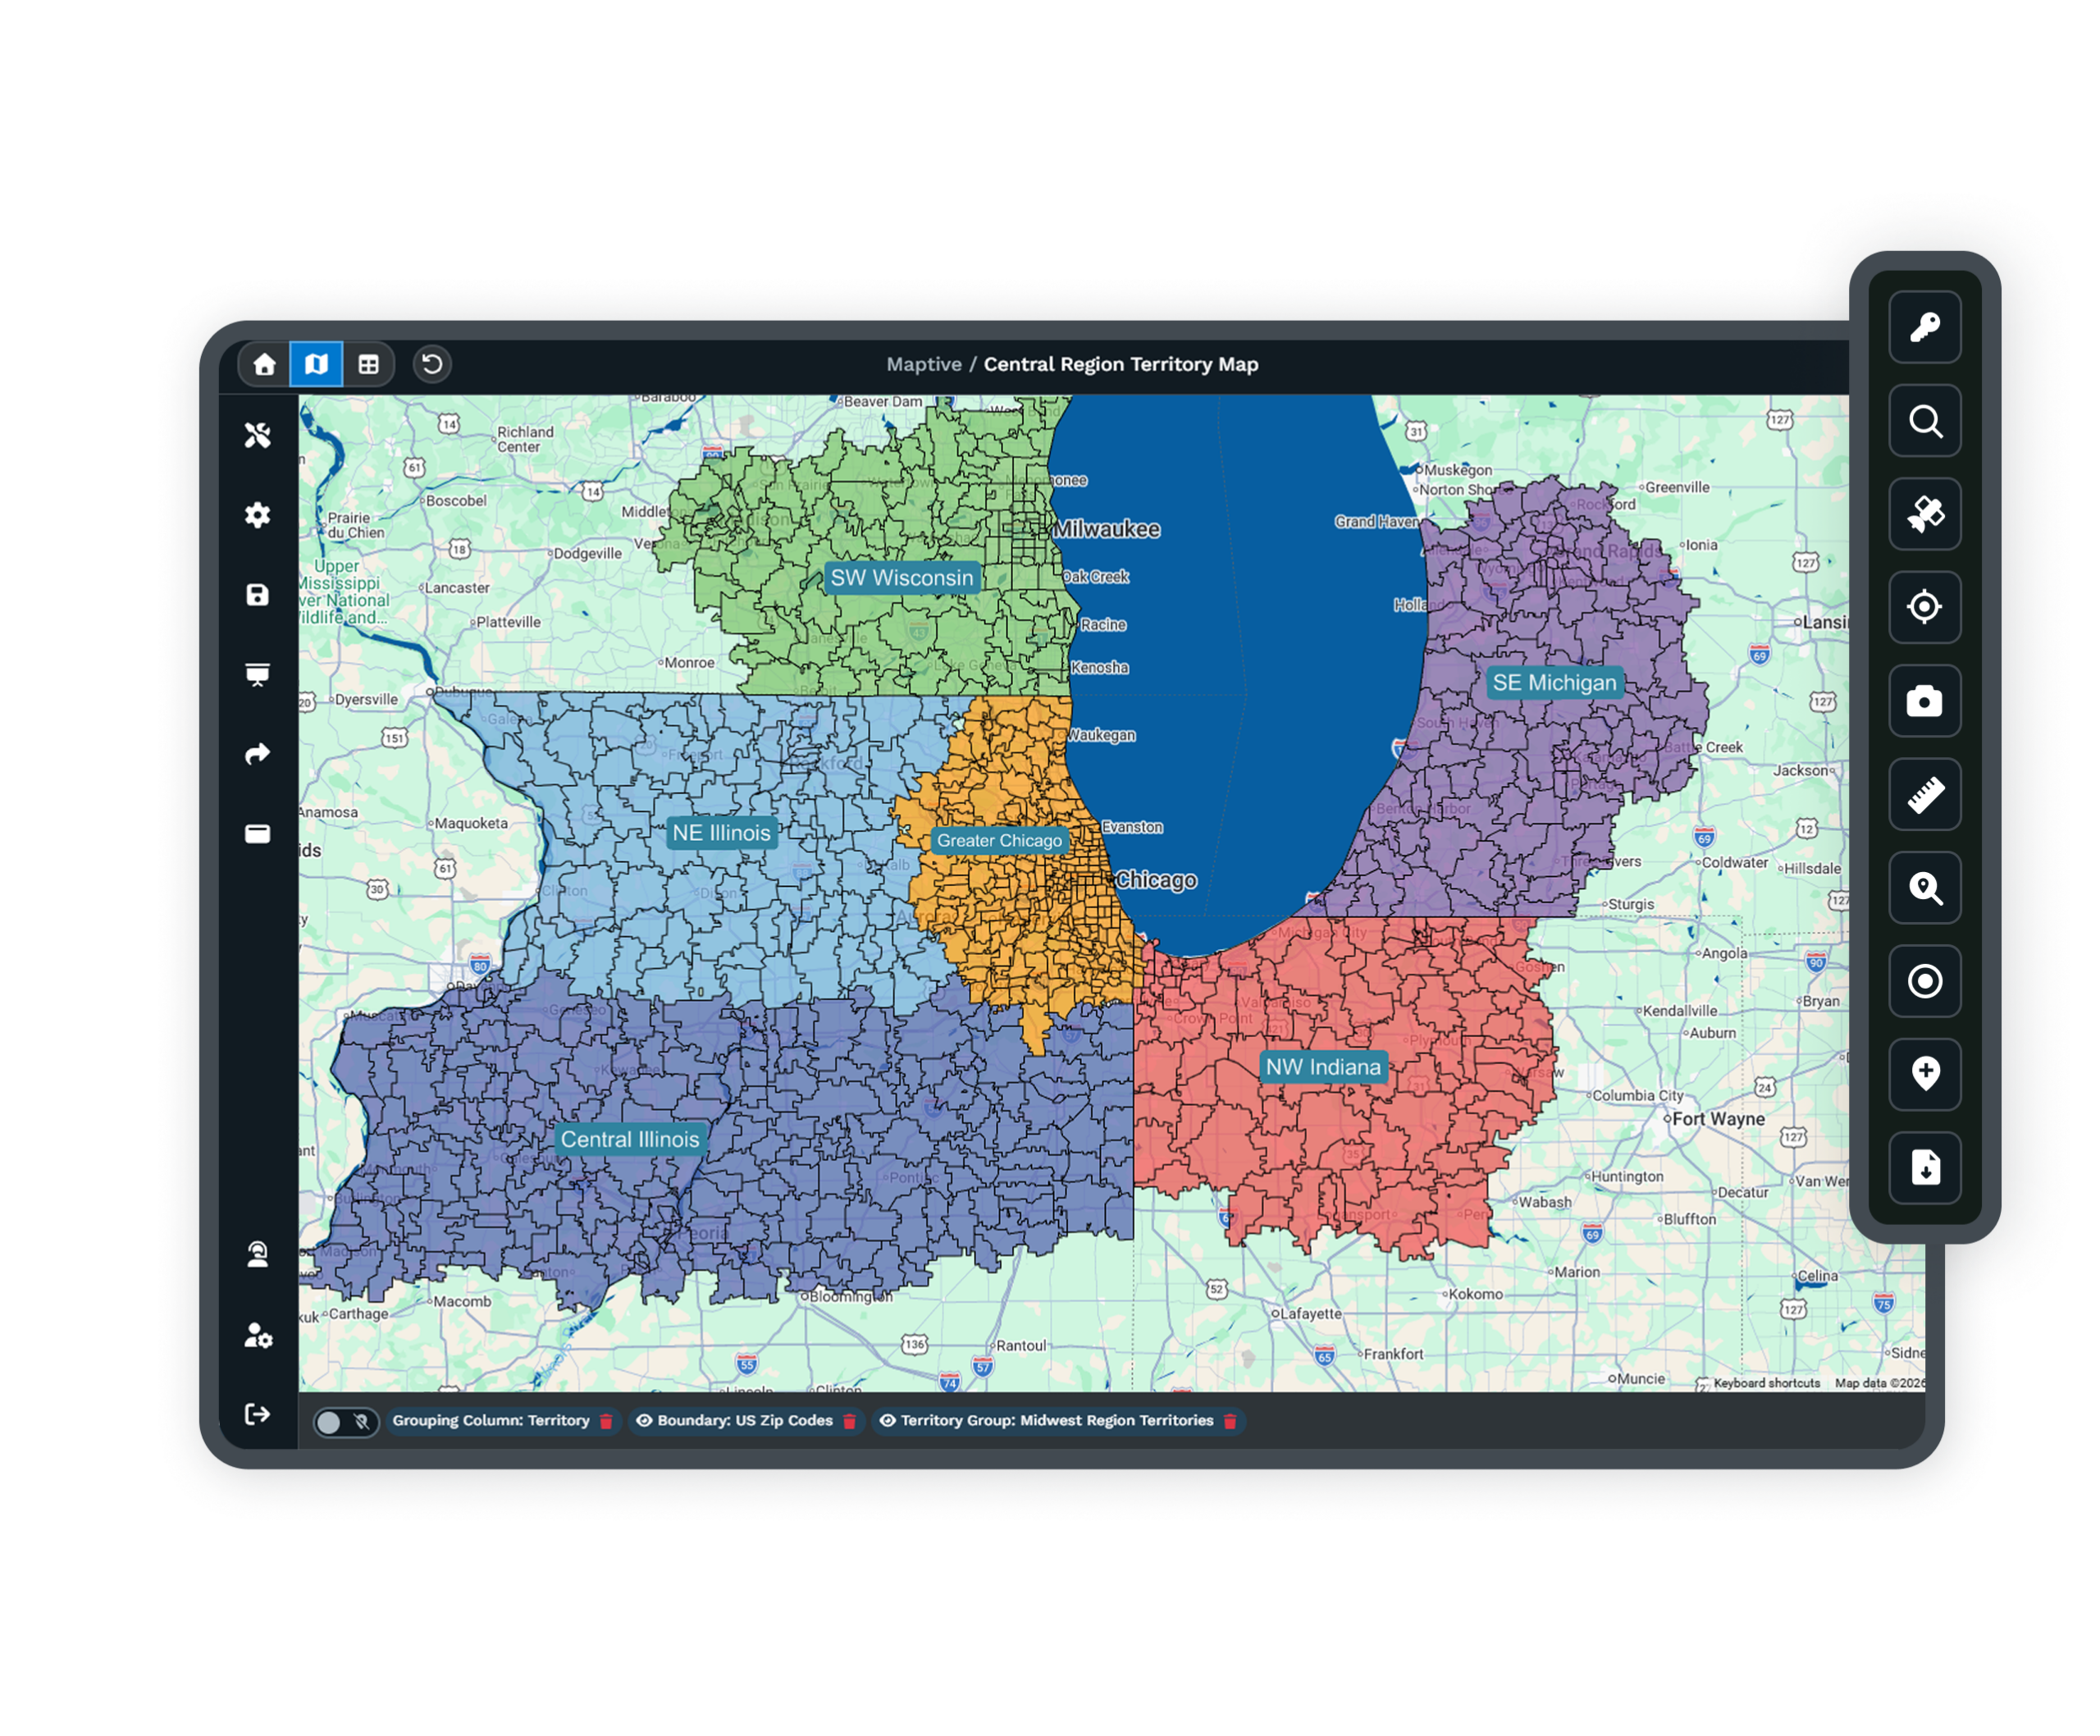The height and width of the screenshot is (1736, 2100).
Task: Open the support agent icon
Action: [x=258, y=1255]
